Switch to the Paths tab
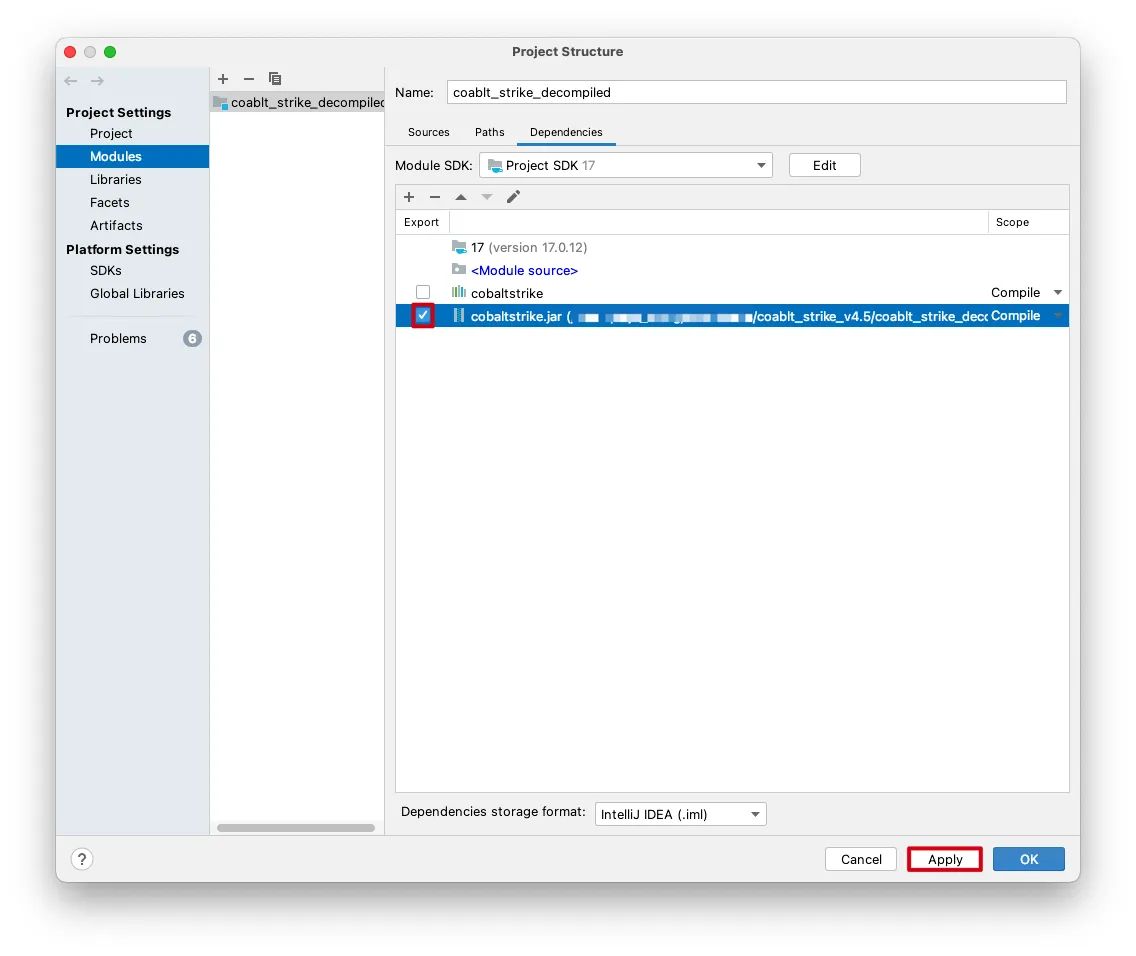 pyautogui.click(x=490, y=132)
